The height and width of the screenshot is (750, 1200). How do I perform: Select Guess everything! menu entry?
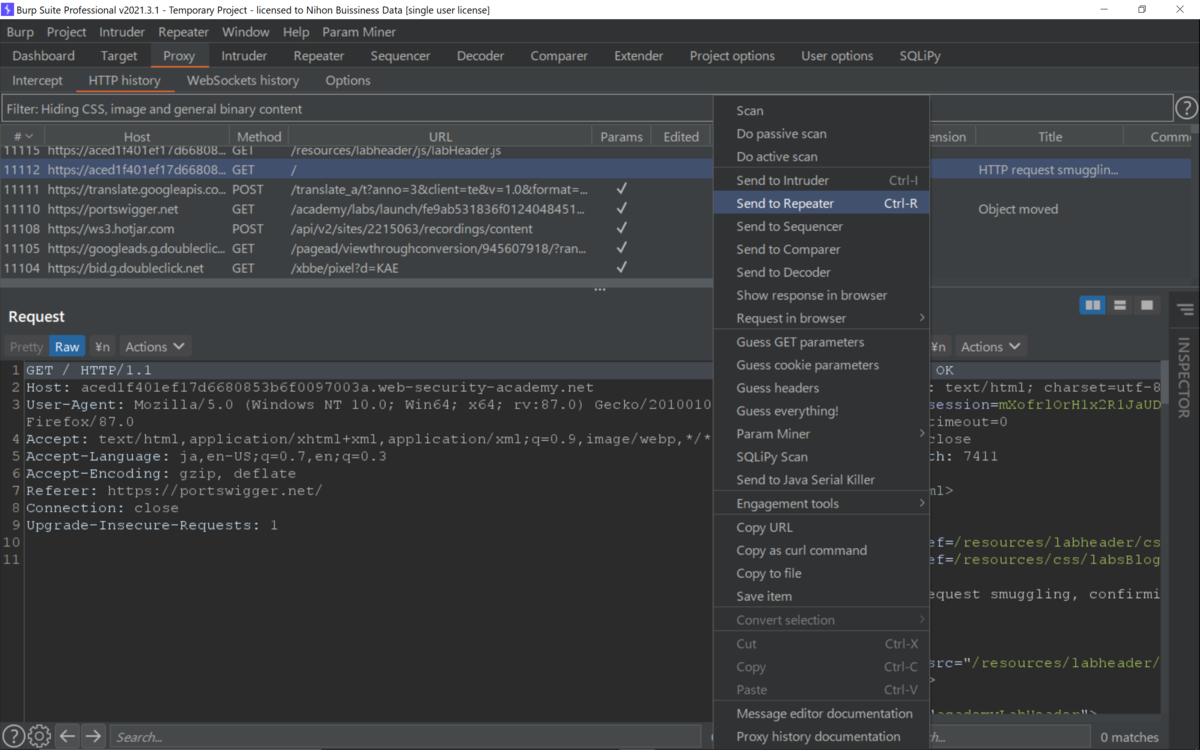[822, 411]
